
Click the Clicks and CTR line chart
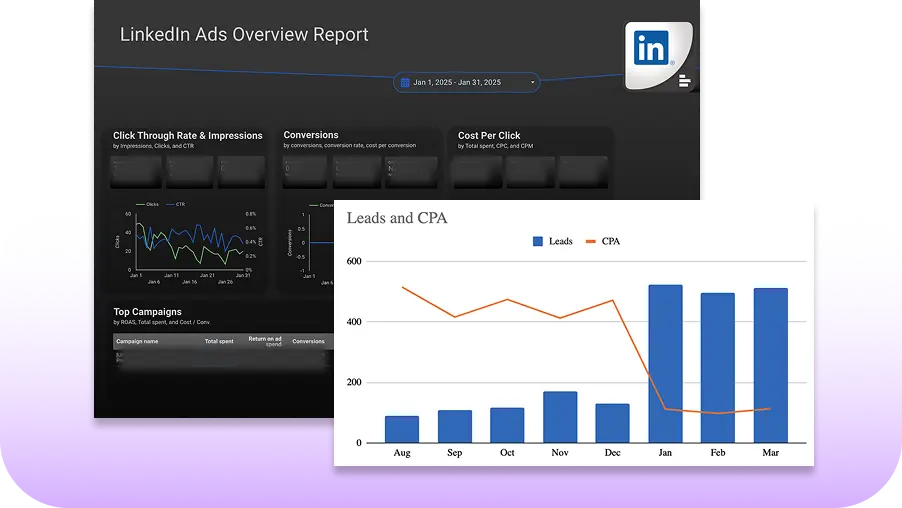[x=189, y=242]
